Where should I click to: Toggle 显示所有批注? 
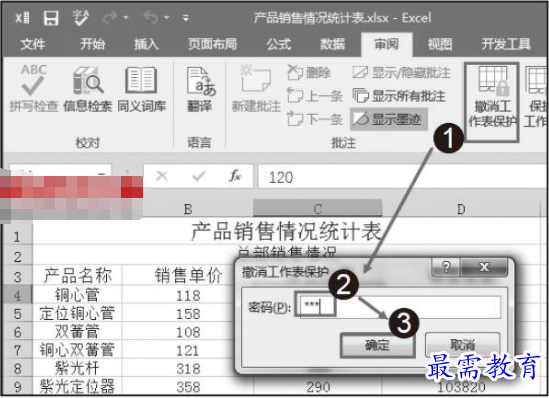399,96
